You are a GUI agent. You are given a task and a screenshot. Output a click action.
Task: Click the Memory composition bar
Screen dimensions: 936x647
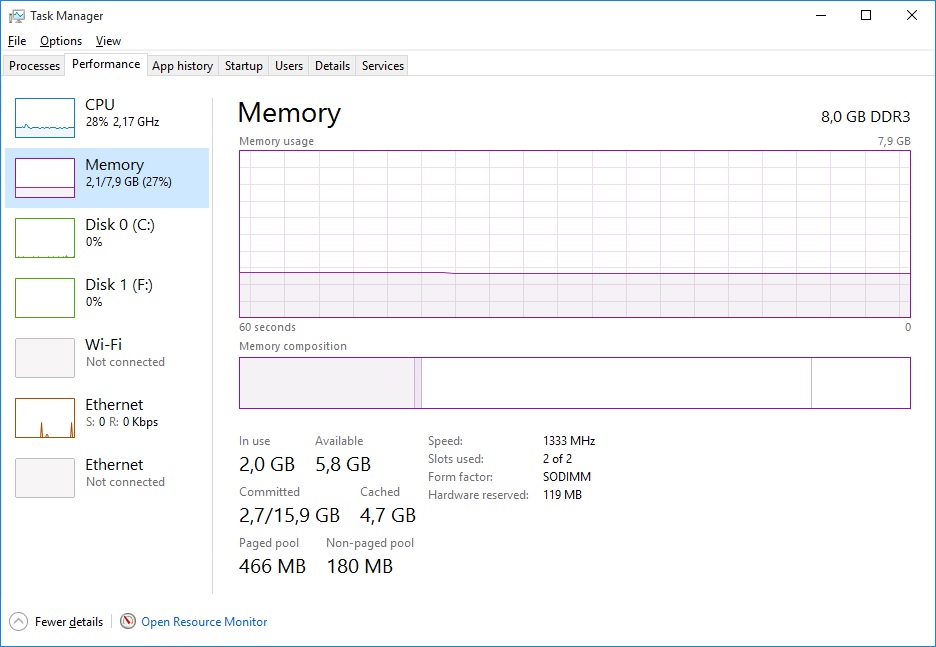pos(574,383)
